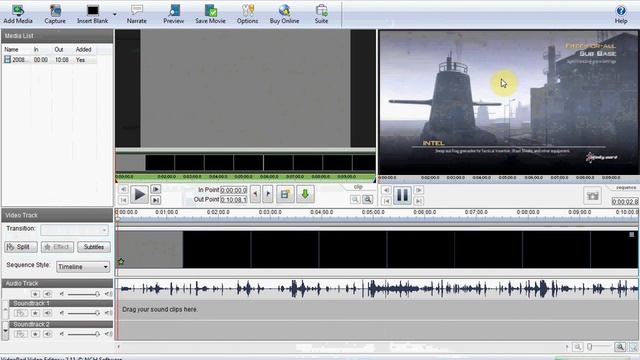The image size is (640, 360).
Task: Open the Insert Blank dropdown arrow
Action: tap(115, 15)
